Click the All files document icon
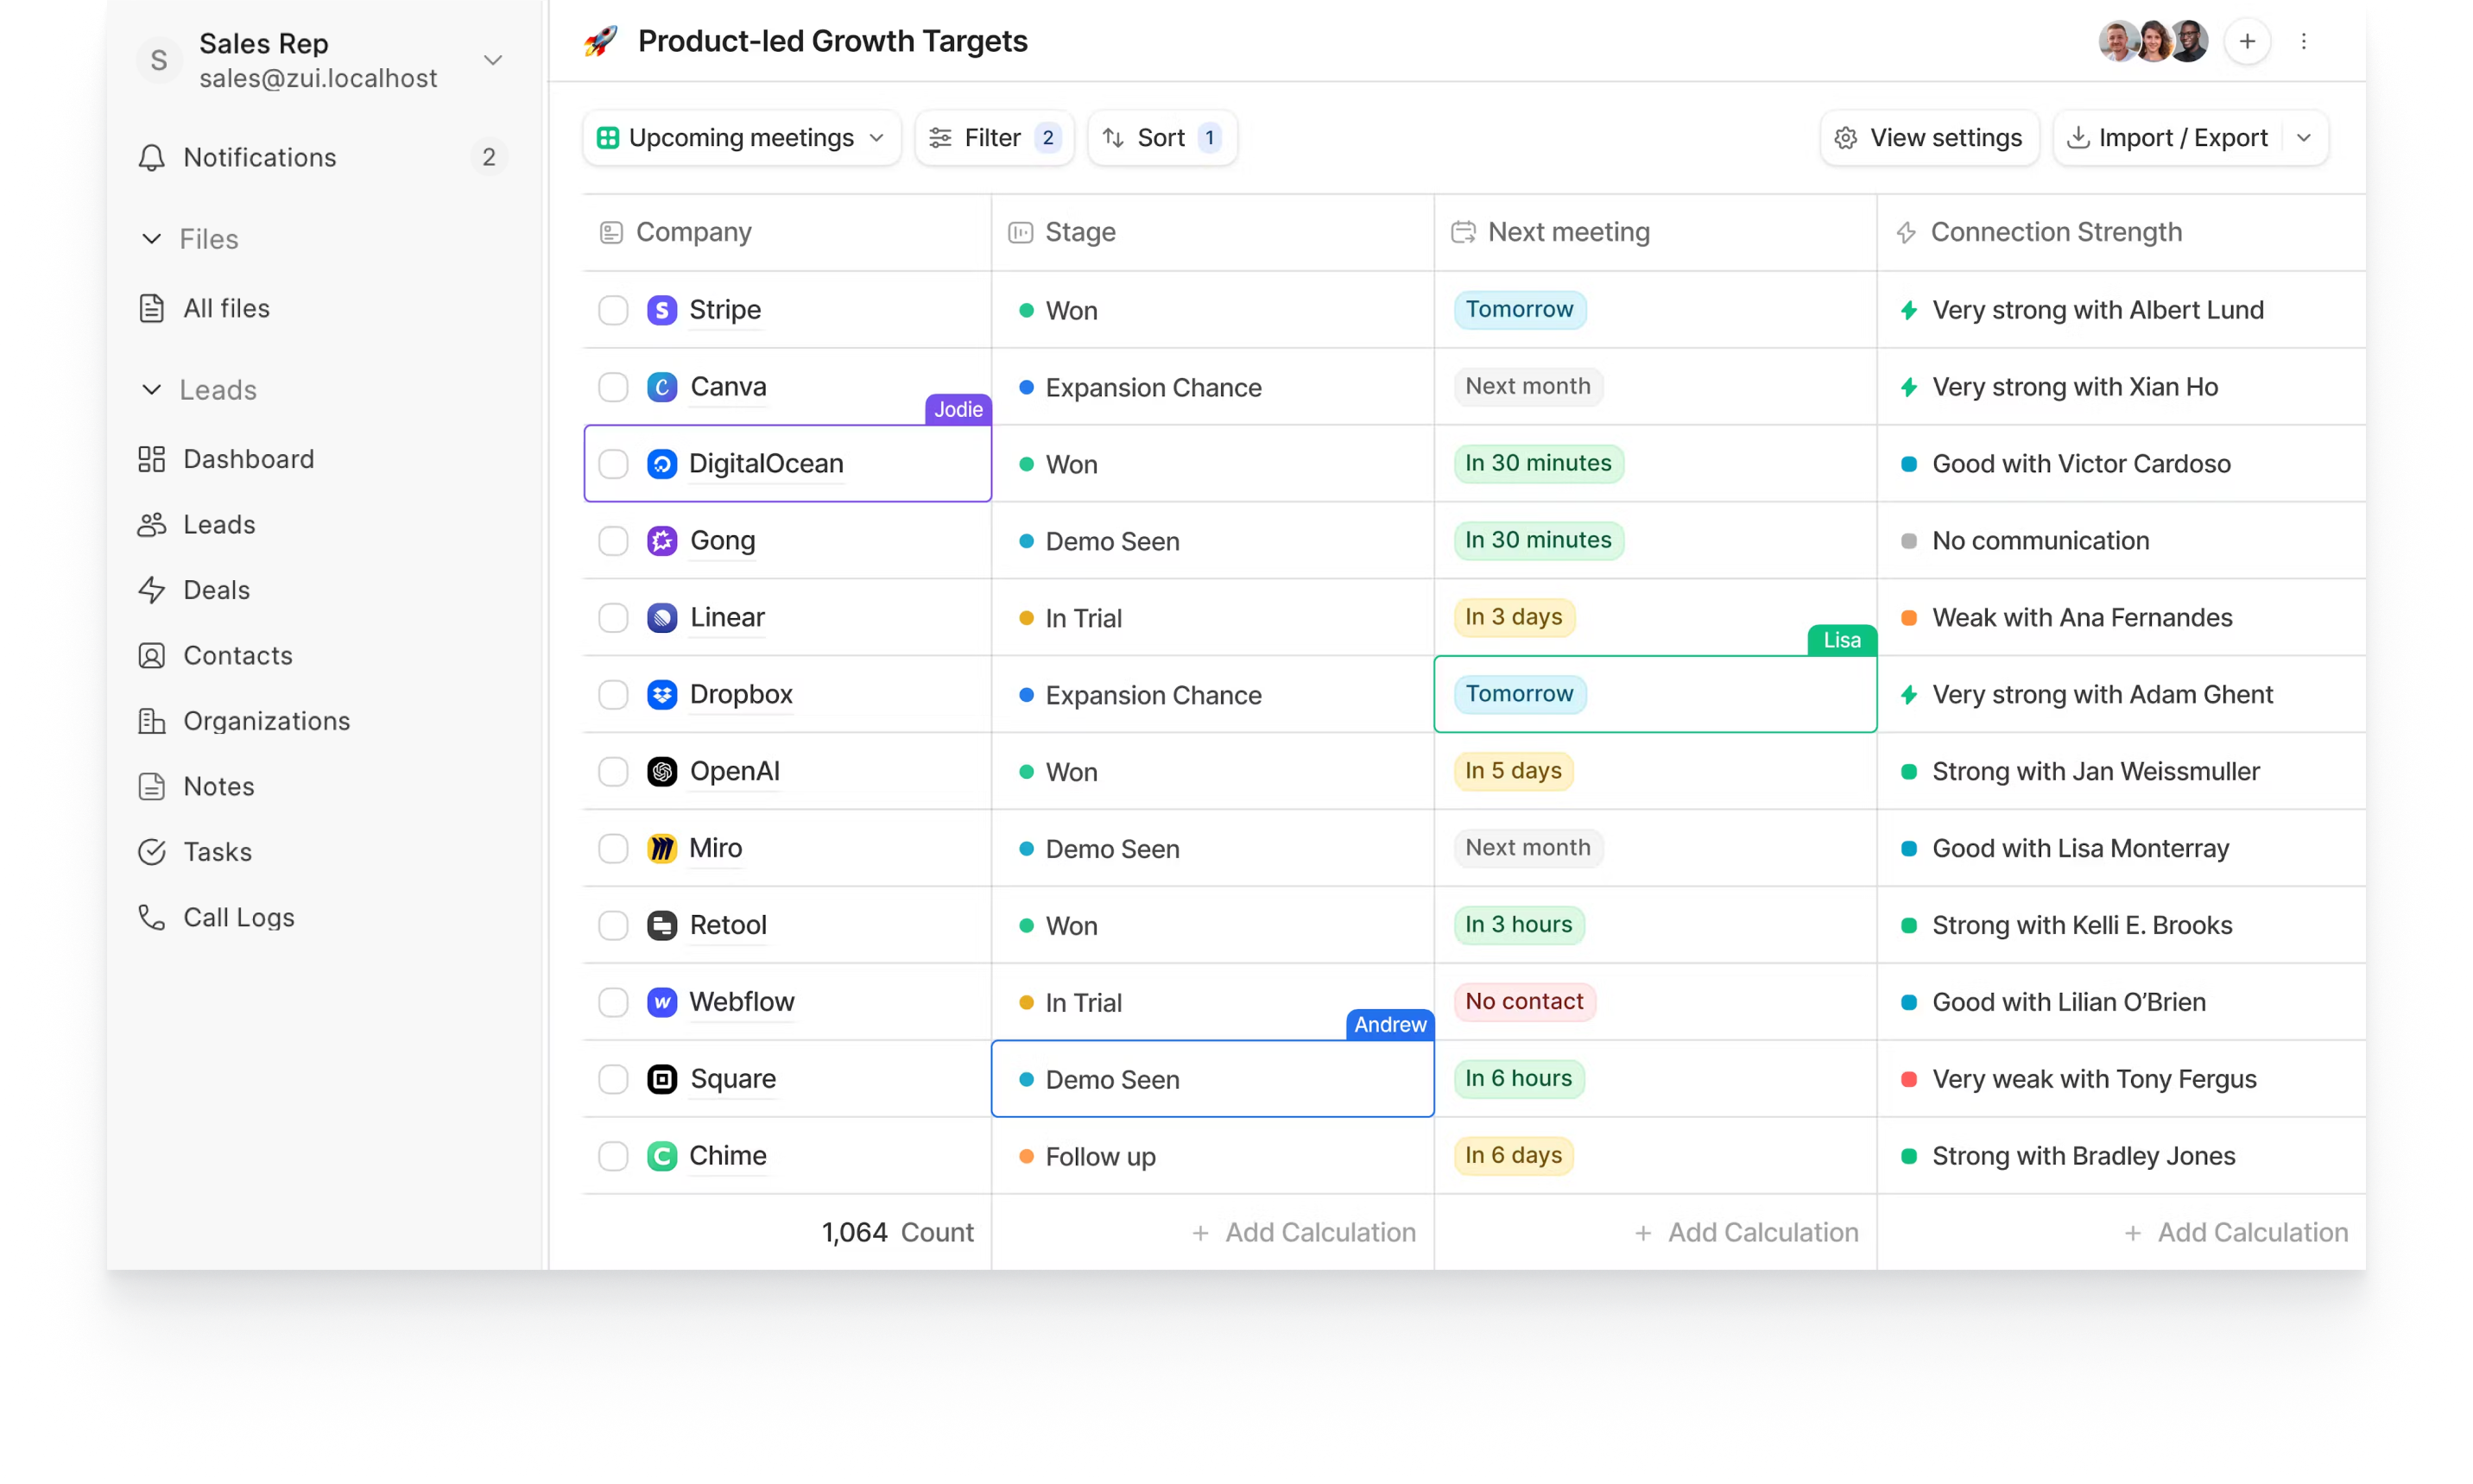 [x=151, y=308]
